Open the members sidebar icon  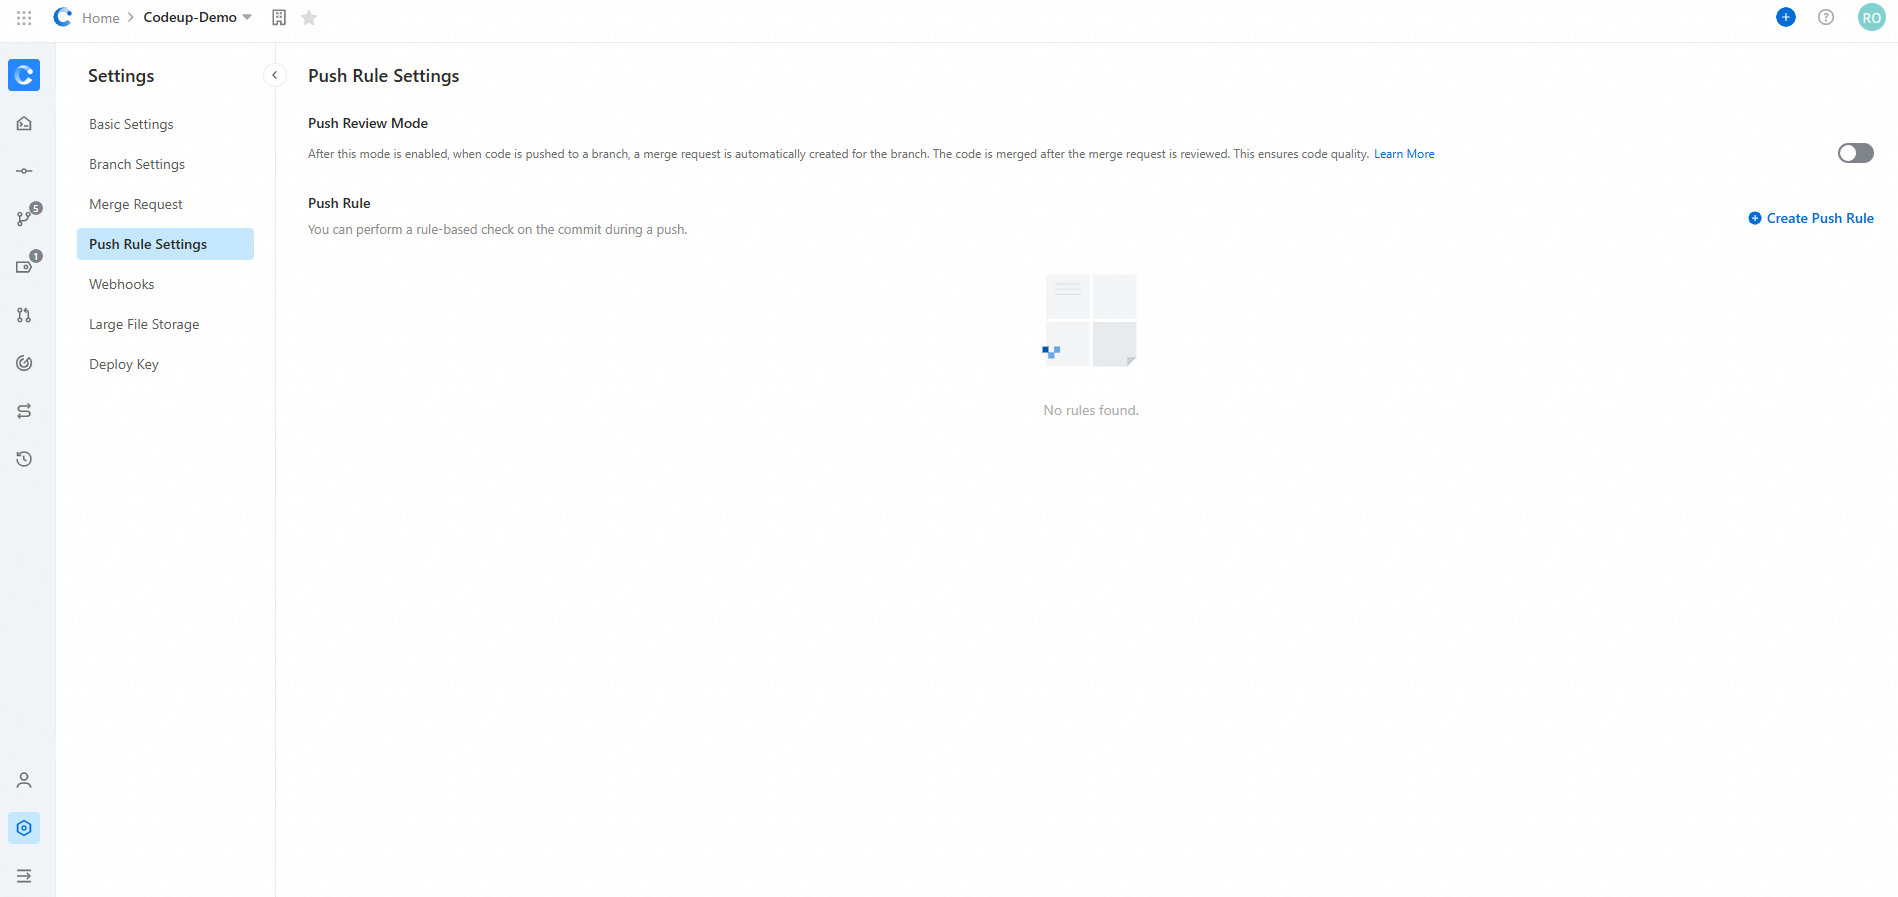(x=24, y=780)
